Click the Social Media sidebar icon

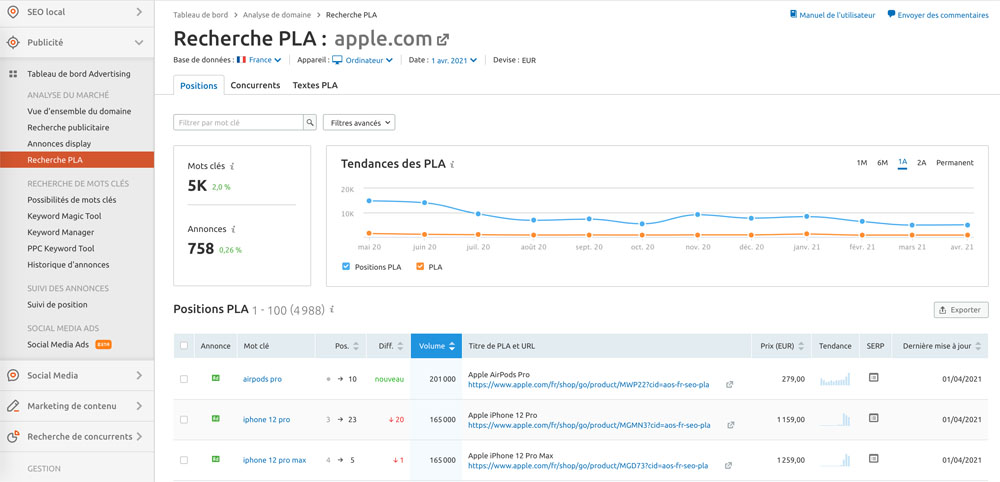[x=12, y=376]
